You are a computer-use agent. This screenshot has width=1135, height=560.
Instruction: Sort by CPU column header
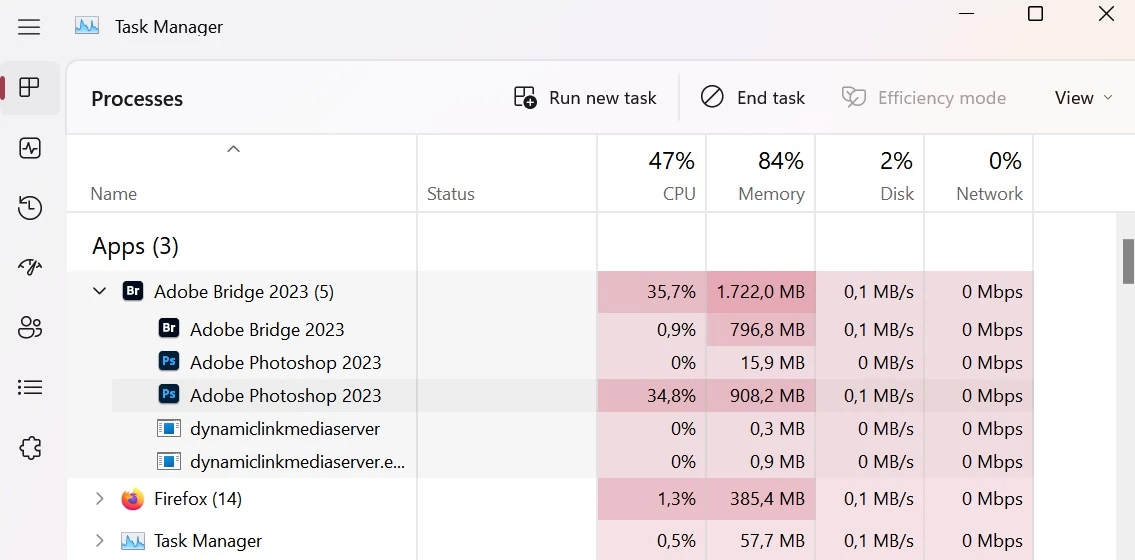tap(651, 174)
